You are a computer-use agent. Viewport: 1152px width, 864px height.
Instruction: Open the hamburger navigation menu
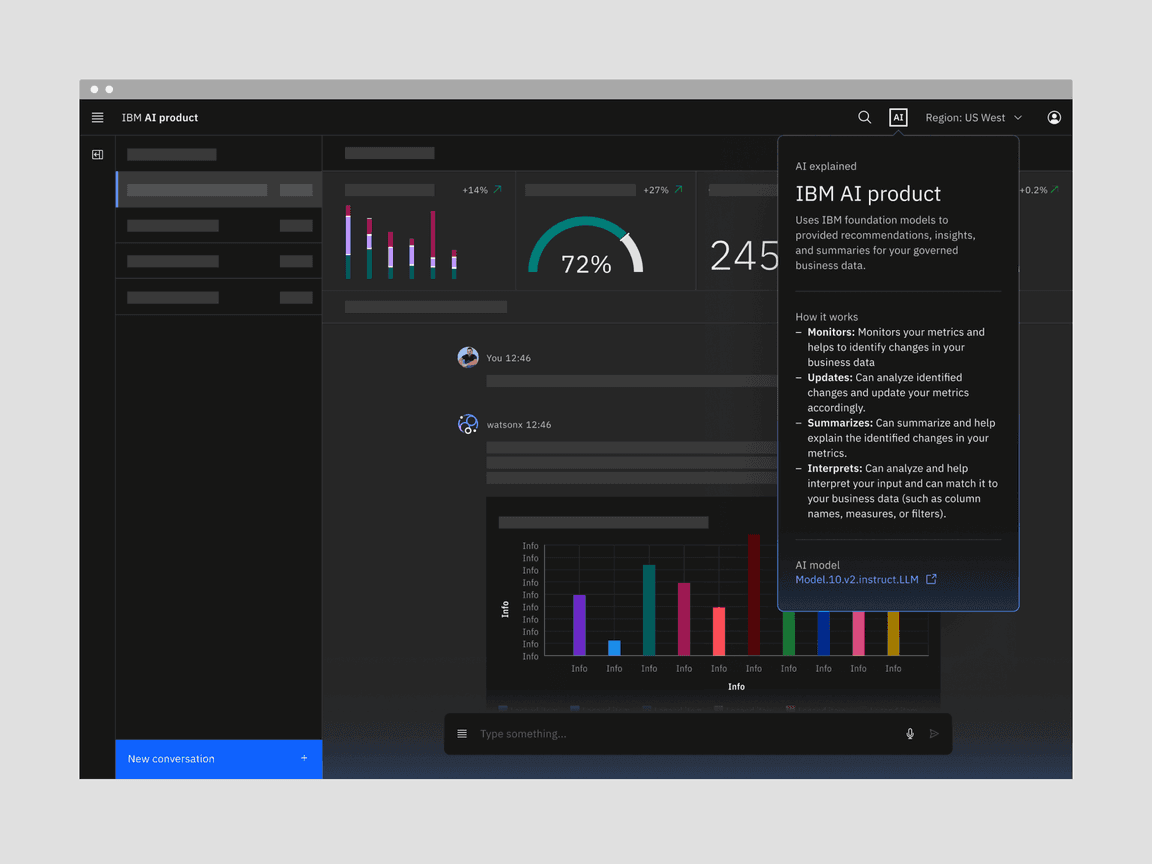pos(97,117)
